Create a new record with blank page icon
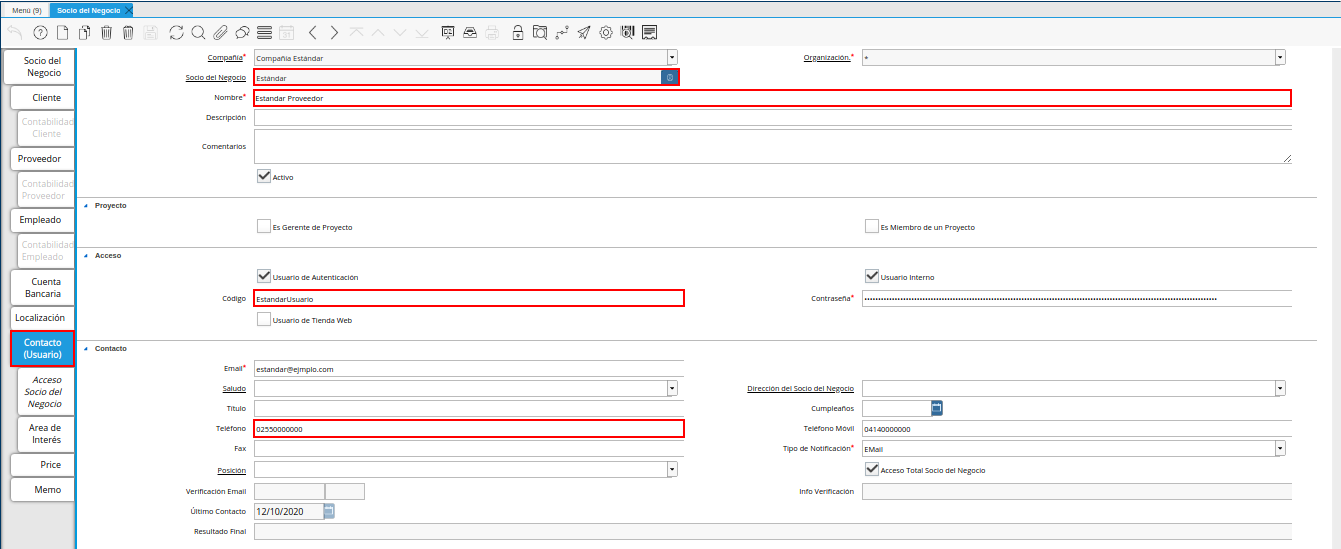The width and height of the screenshot is (1341, 549). (62, 32)
